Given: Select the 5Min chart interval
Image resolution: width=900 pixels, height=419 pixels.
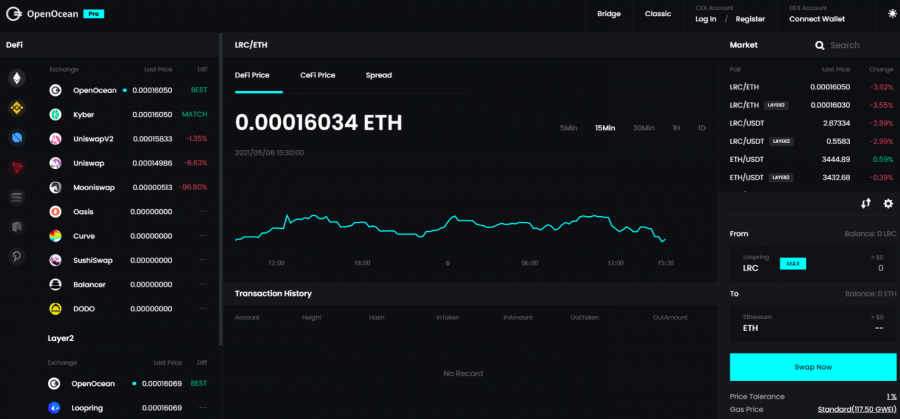Looking at the screenshot, I should pyautogui.click(x=568, y=128).
